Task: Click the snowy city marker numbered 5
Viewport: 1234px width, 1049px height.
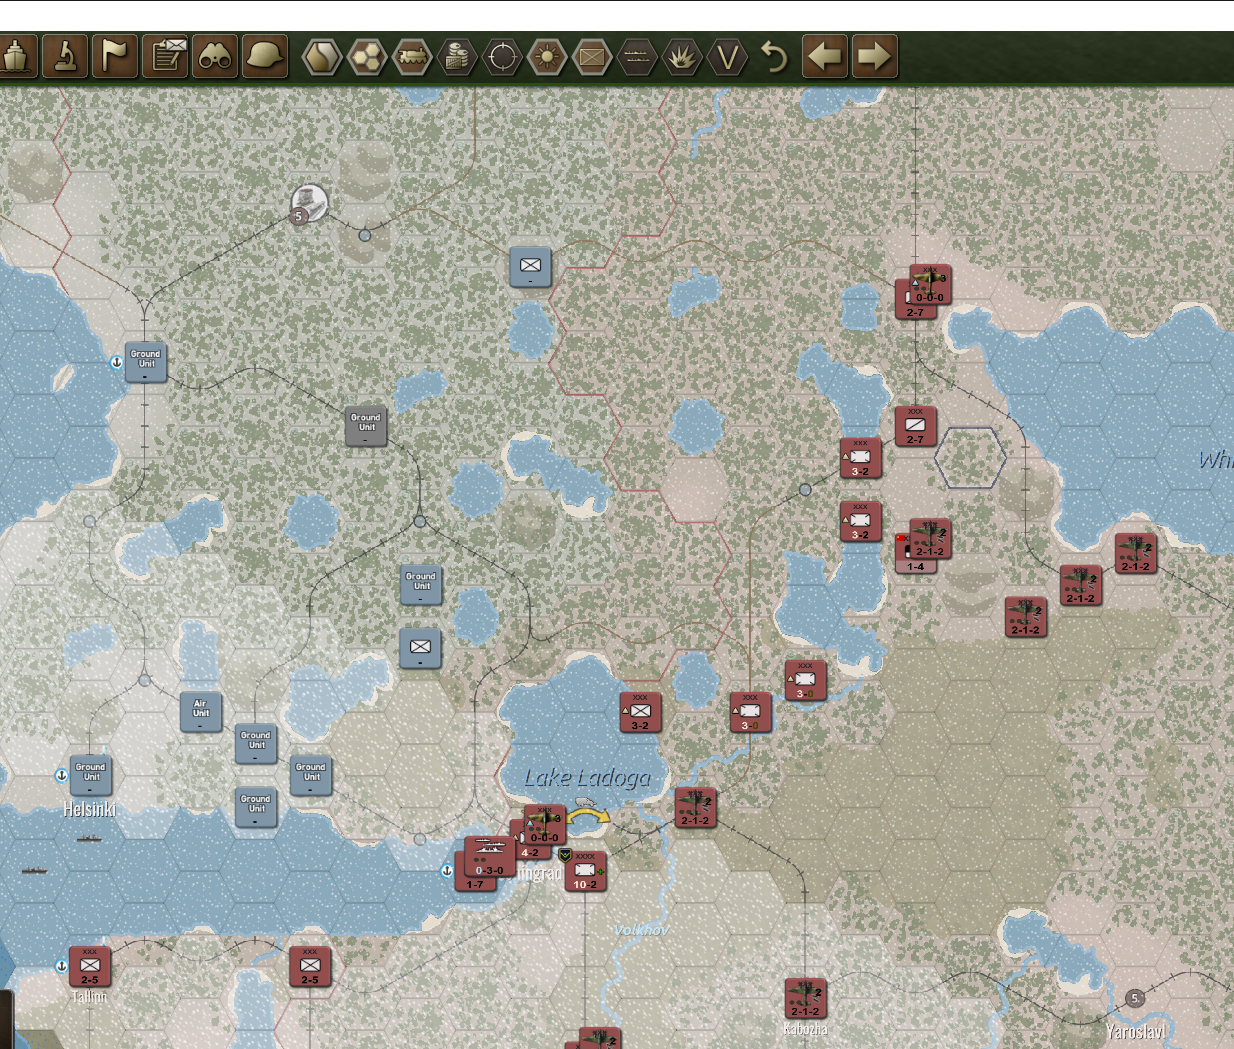Action: click(x=308, y=204)
